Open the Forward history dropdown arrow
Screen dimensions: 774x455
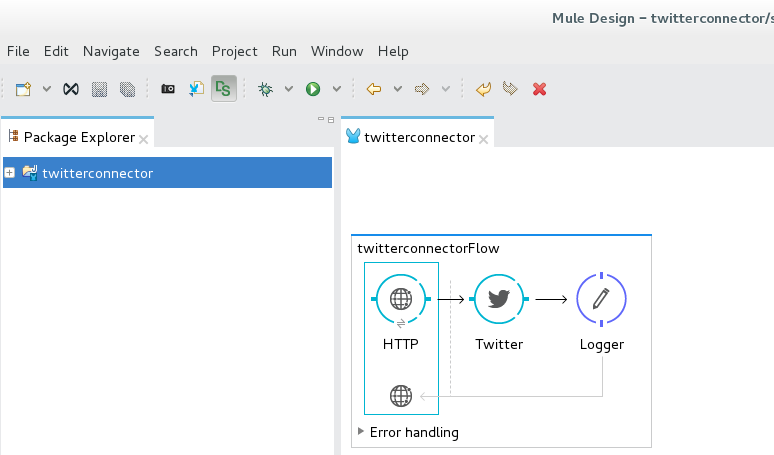point(446,89)
